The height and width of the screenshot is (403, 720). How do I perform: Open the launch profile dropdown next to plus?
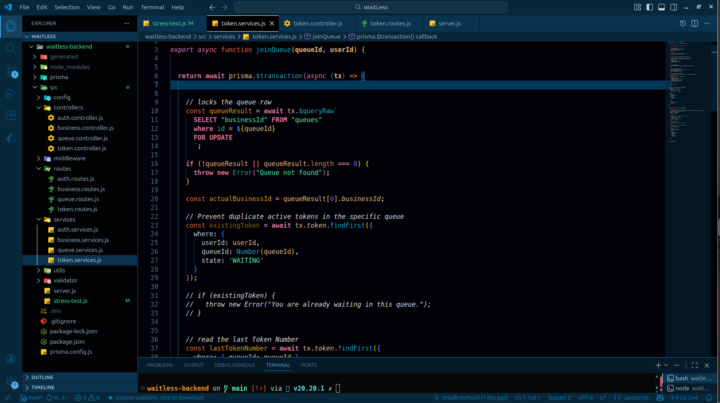[x=666, y=365]
